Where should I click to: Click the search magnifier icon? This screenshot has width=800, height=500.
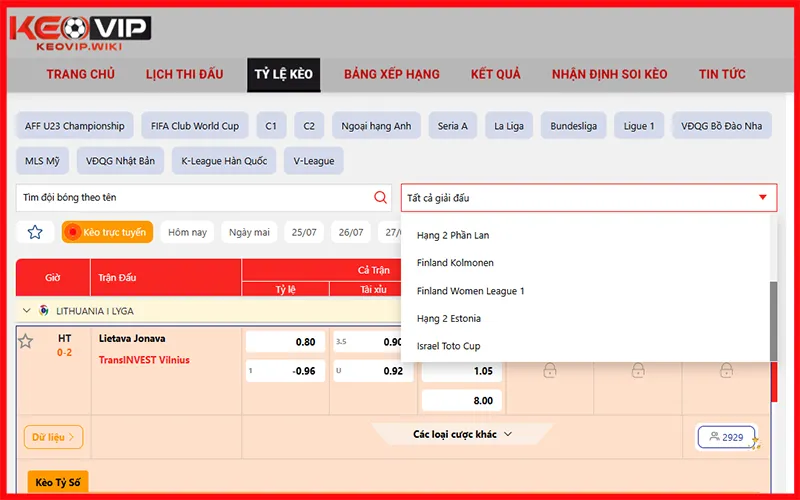coord(380,198)
